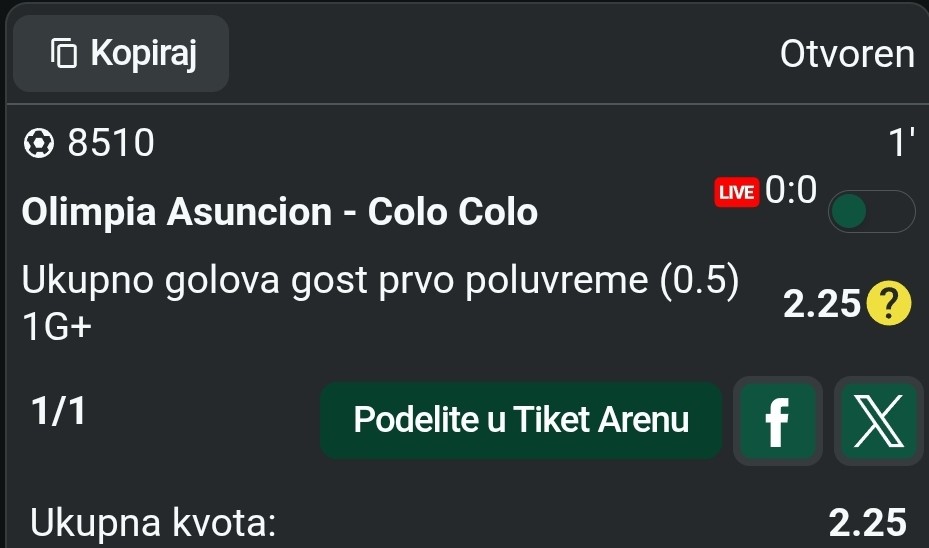The height and width of the screenshot is (548, 929).
Task: Click the match minute indicator 1'
Action: point(902,144)
